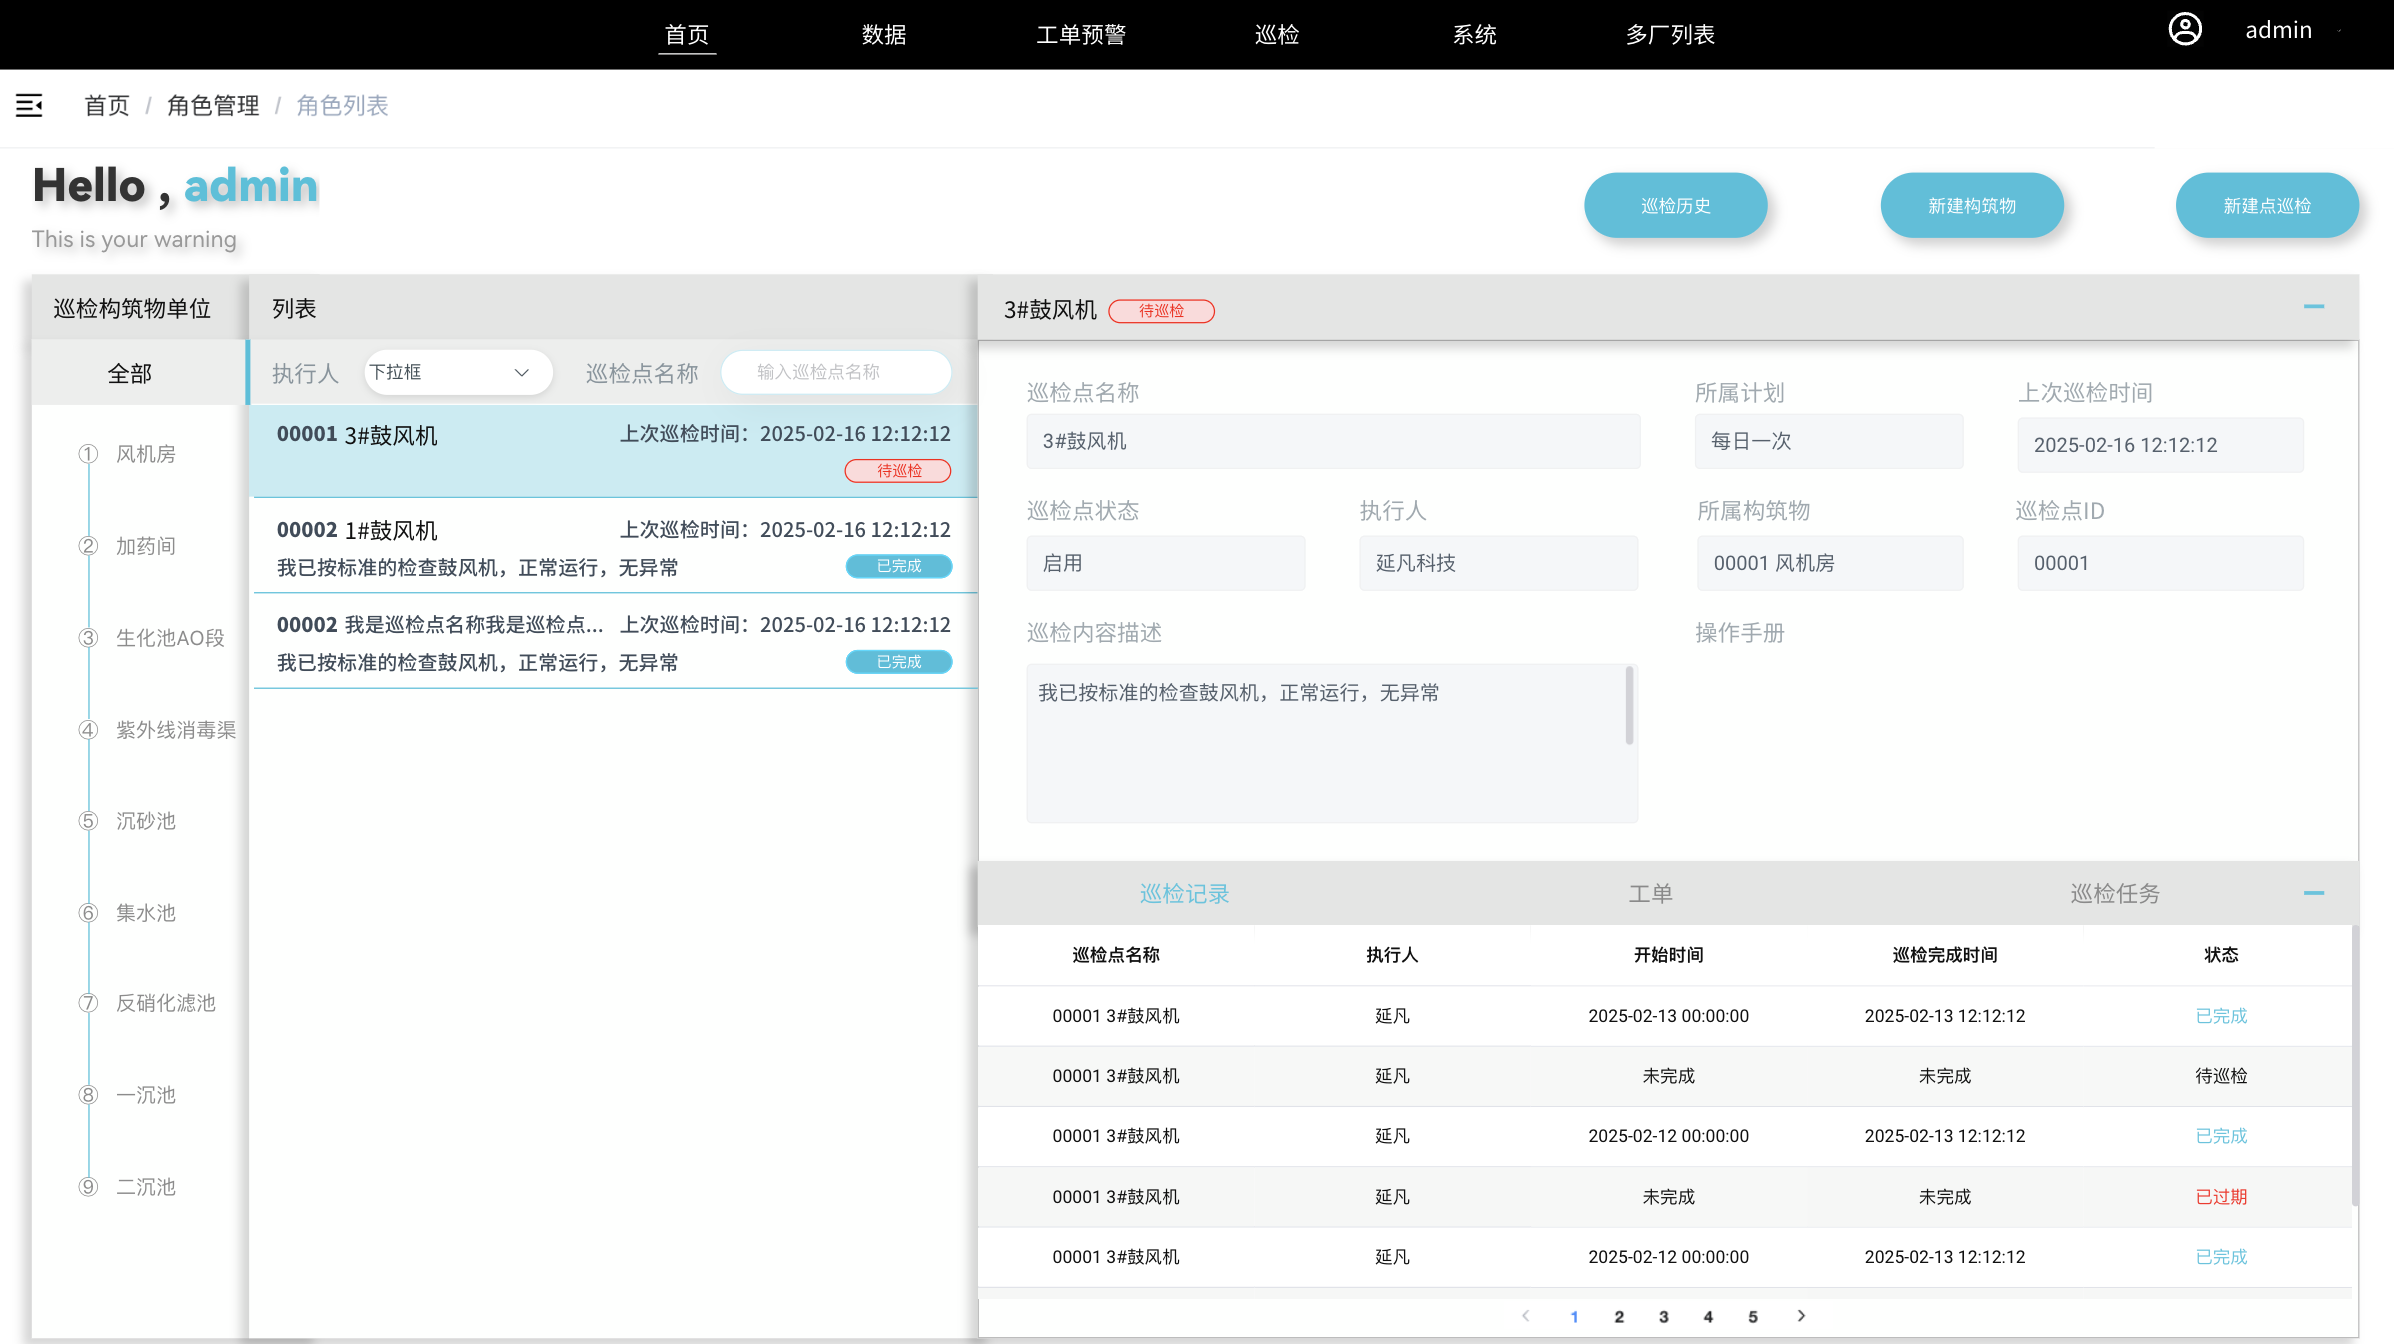2394x1344 pixels.
Task: Jump to page 5 in pagination
Action: pyautogui.click(x=1752, y=1317)
